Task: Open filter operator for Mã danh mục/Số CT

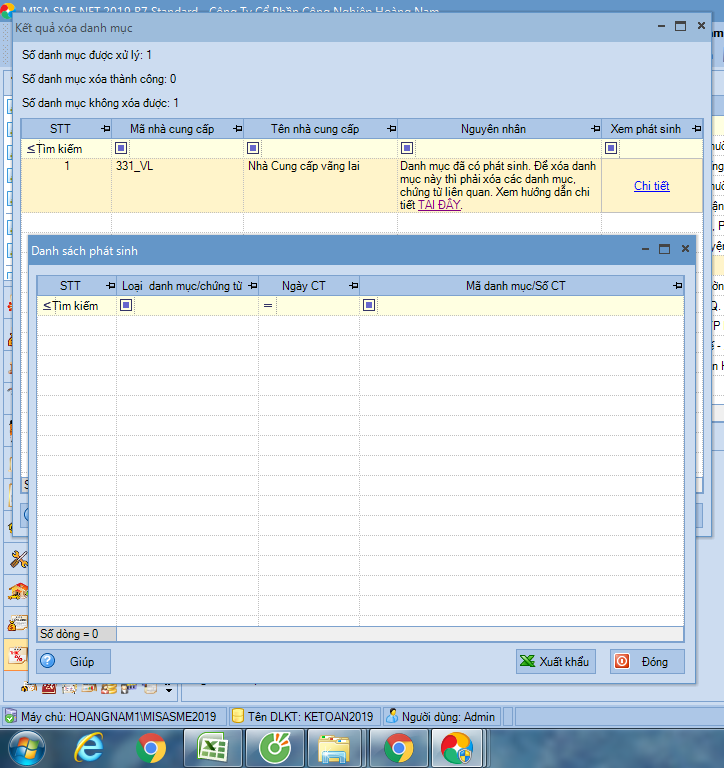Action: click(x=369, y=305)
